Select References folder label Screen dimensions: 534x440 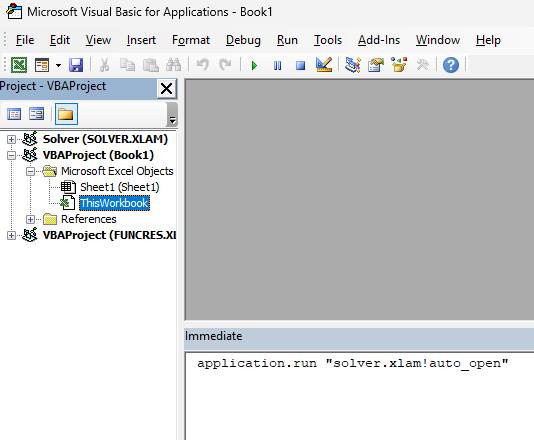tap(89, 219)
